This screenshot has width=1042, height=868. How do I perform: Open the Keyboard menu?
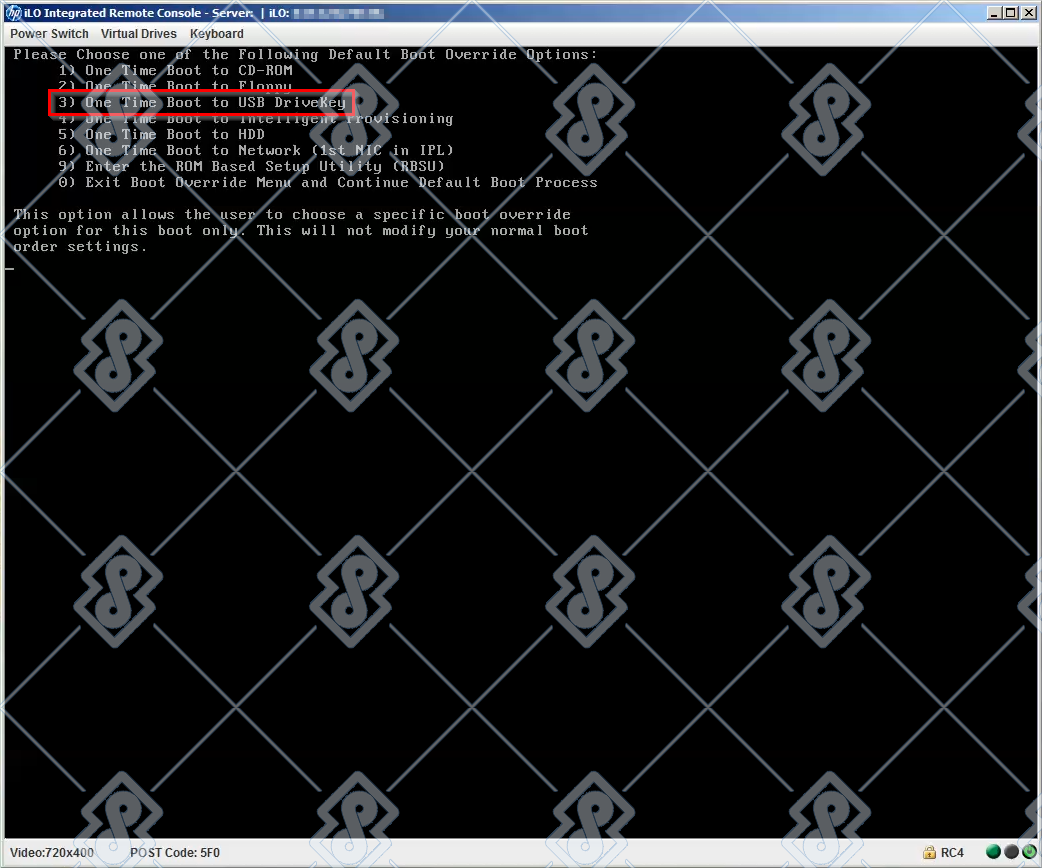pos(217,33)
